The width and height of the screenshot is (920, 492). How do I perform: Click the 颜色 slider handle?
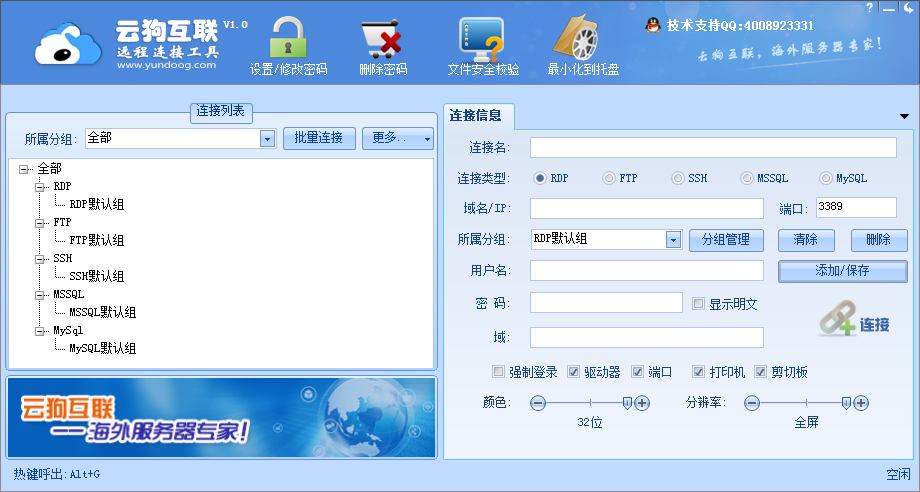pos(627,402)
